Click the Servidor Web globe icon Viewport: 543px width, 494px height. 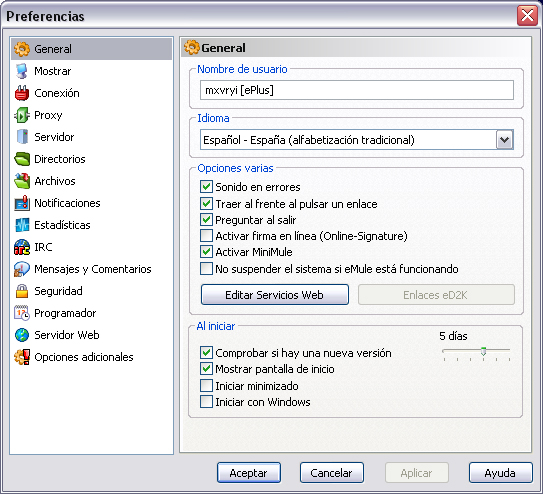(22, 335)
